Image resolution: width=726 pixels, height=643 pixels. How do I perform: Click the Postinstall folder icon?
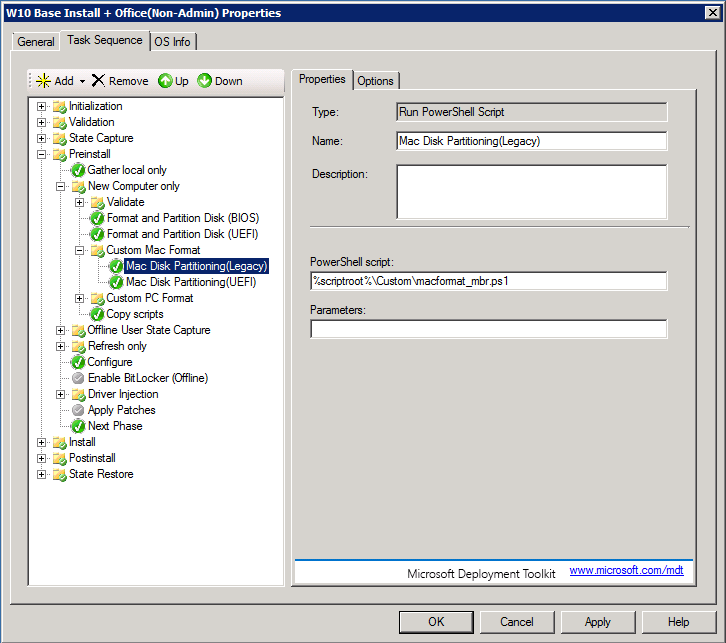60,459
